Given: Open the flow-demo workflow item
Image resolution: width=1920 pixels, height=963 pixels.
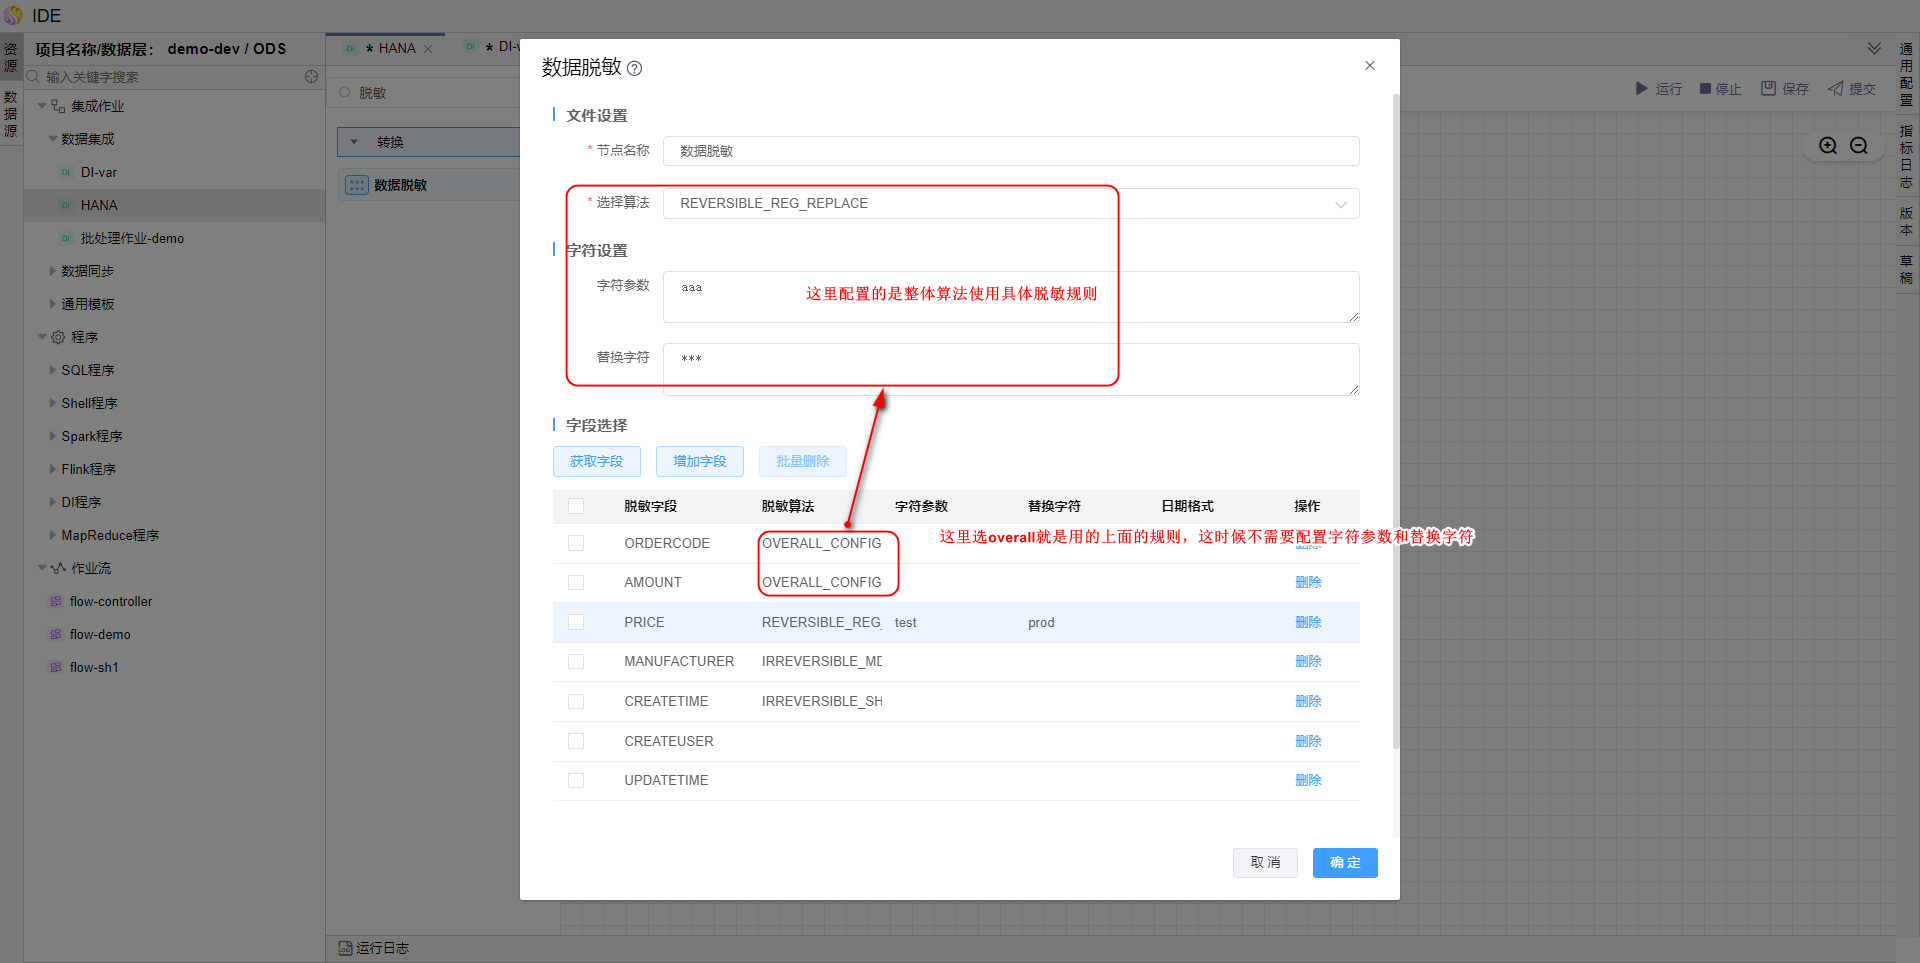Looking at the screenshot, I should pyautogui.click(x=100, y=635).
